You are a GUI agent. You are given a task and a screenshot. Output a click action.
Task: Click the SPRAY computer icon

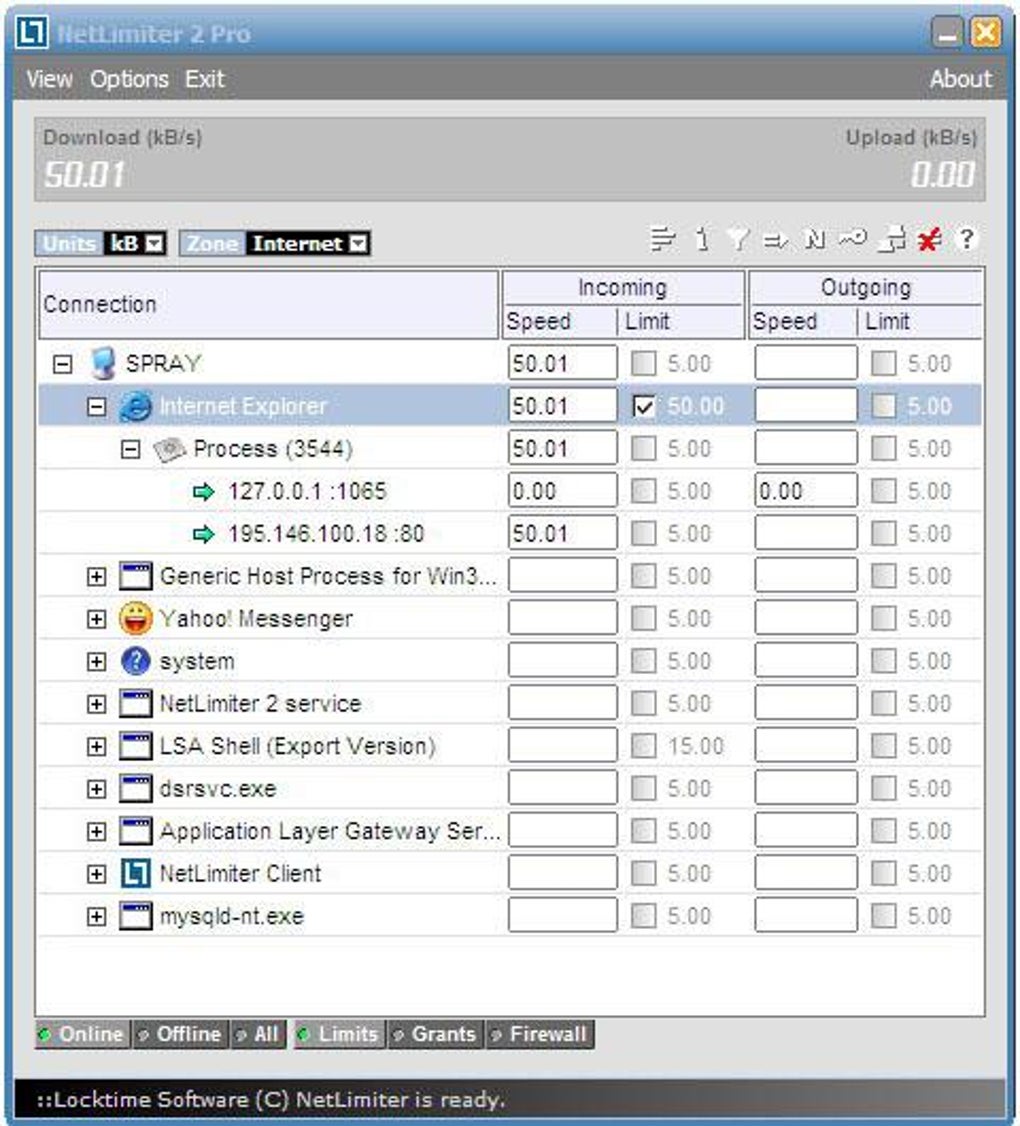tap(103, 363)
